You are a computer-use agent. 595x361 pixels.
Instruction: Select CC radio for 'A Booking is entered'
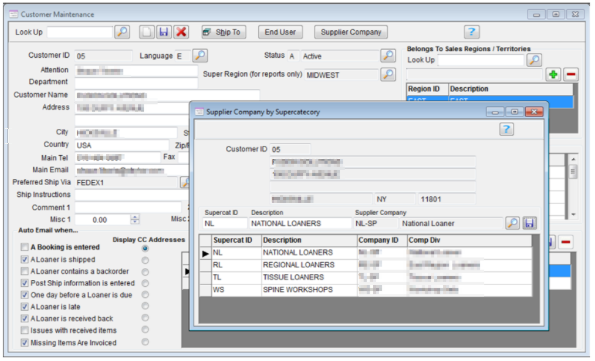tap(145, 248)
